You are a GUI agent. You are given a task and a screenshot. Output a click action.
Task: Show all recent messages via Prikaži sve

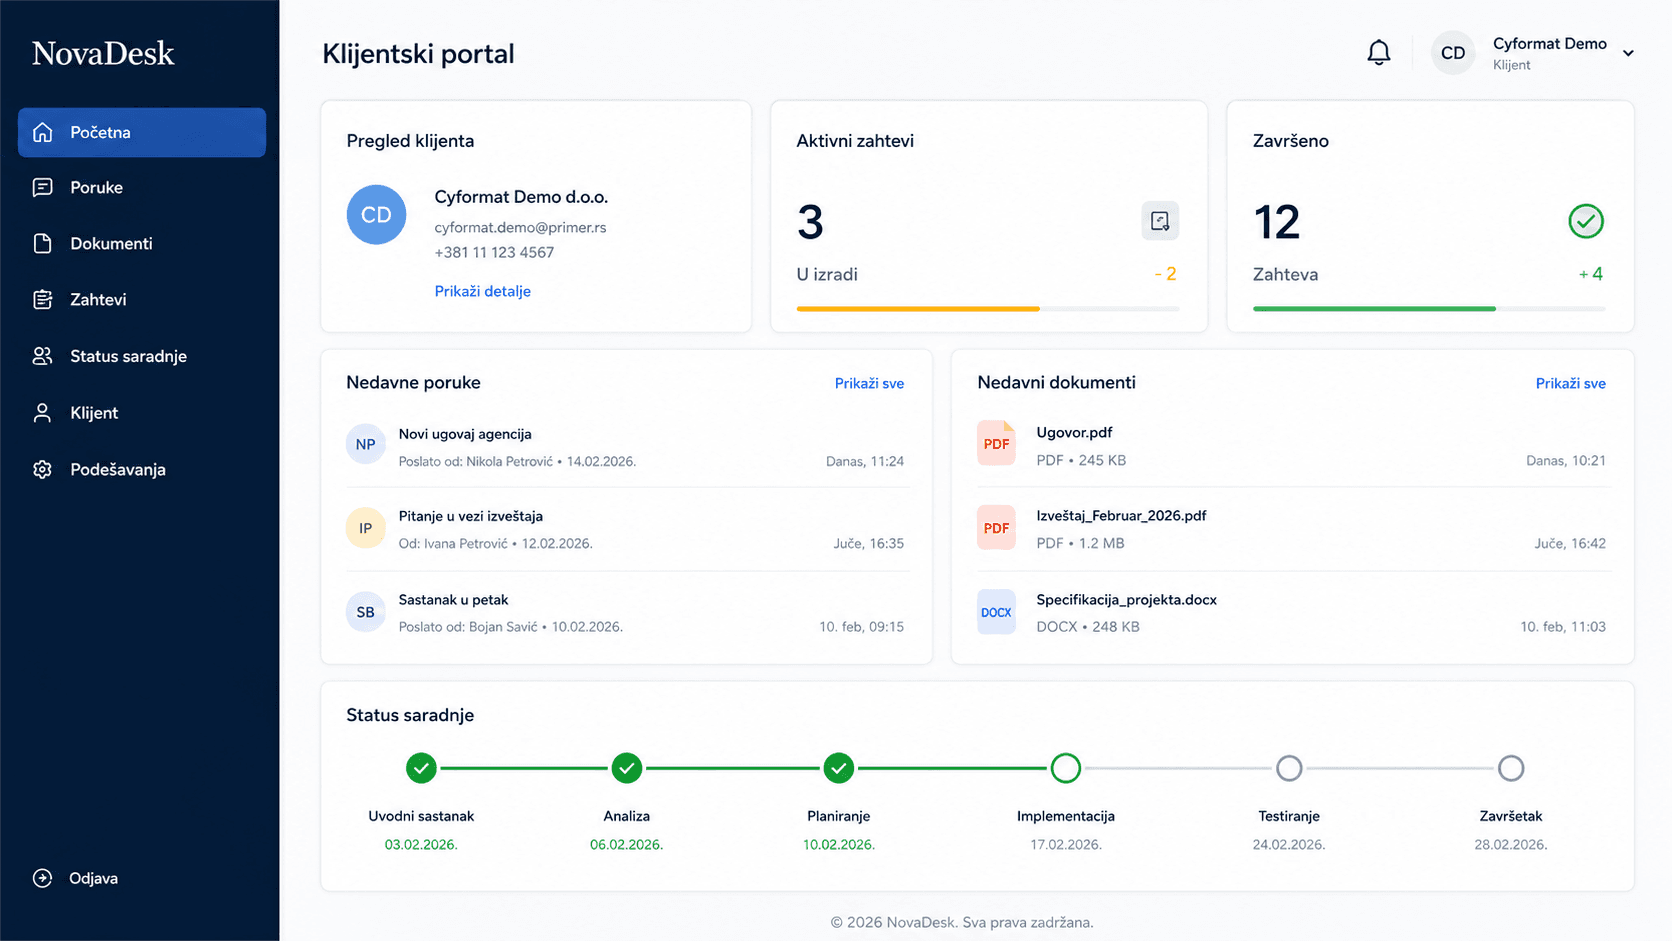click(869, 384)
